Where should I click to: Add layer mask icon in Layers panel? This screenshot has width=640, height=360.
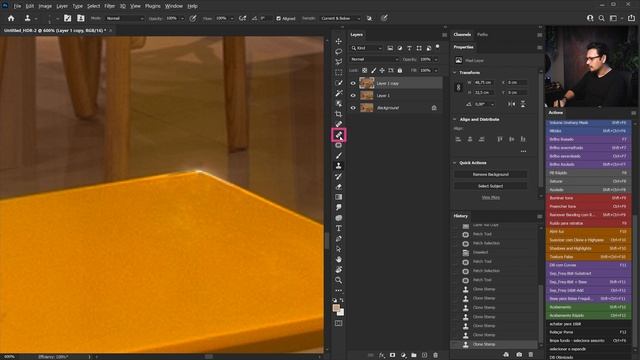point(392,355)
